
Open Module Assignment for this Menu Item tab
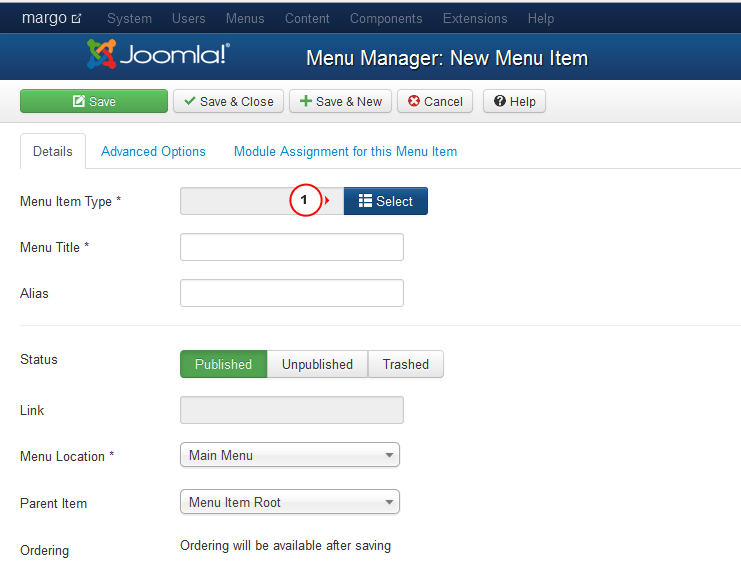point(345,151)
